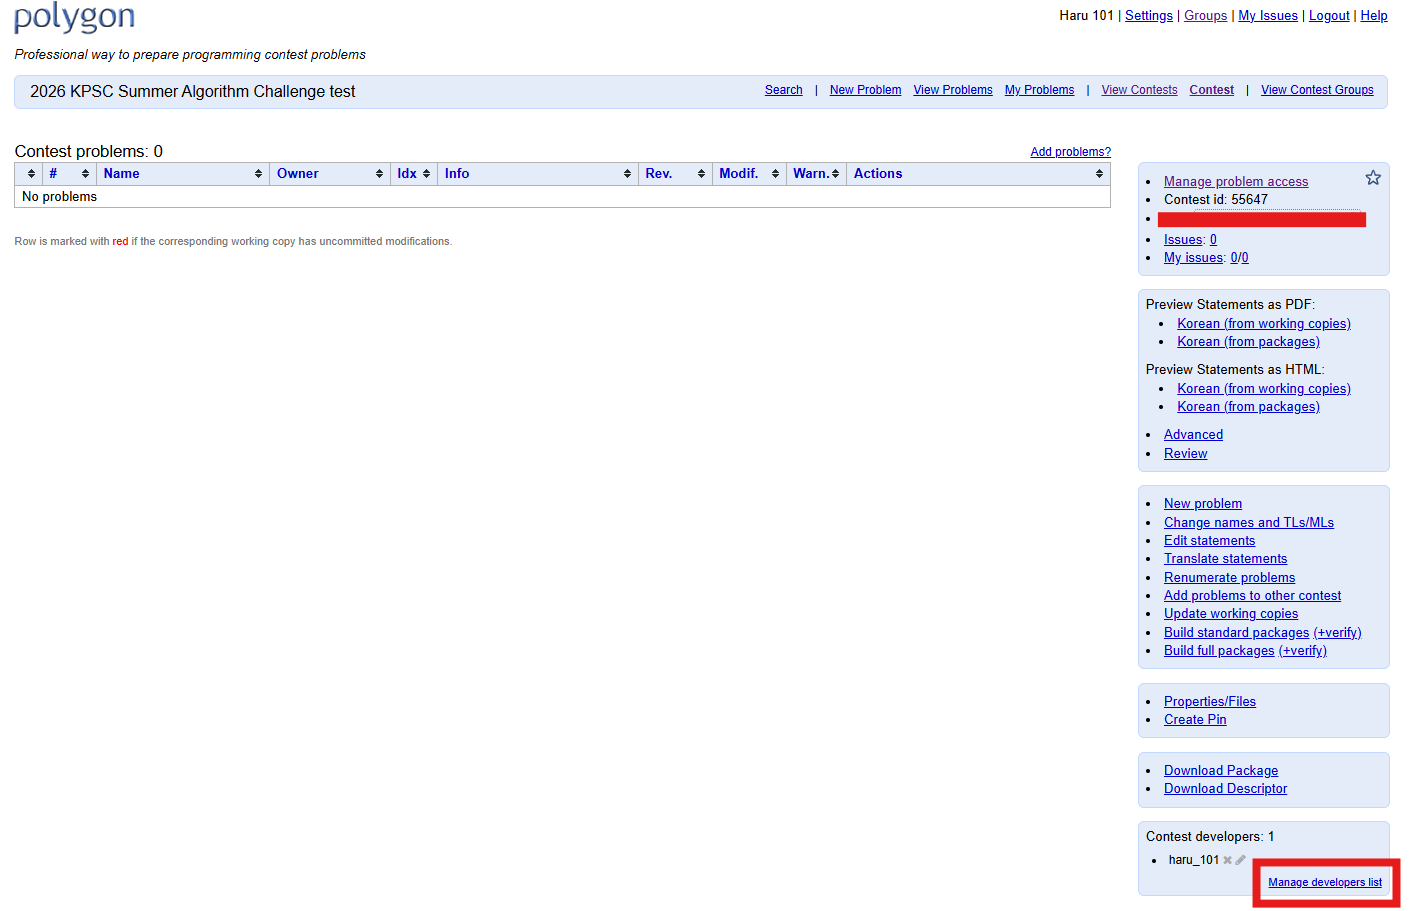Sort by the unlabeled first column arrows
The width and height of the screenshot is (1411, 911).
tap(31, 174)
